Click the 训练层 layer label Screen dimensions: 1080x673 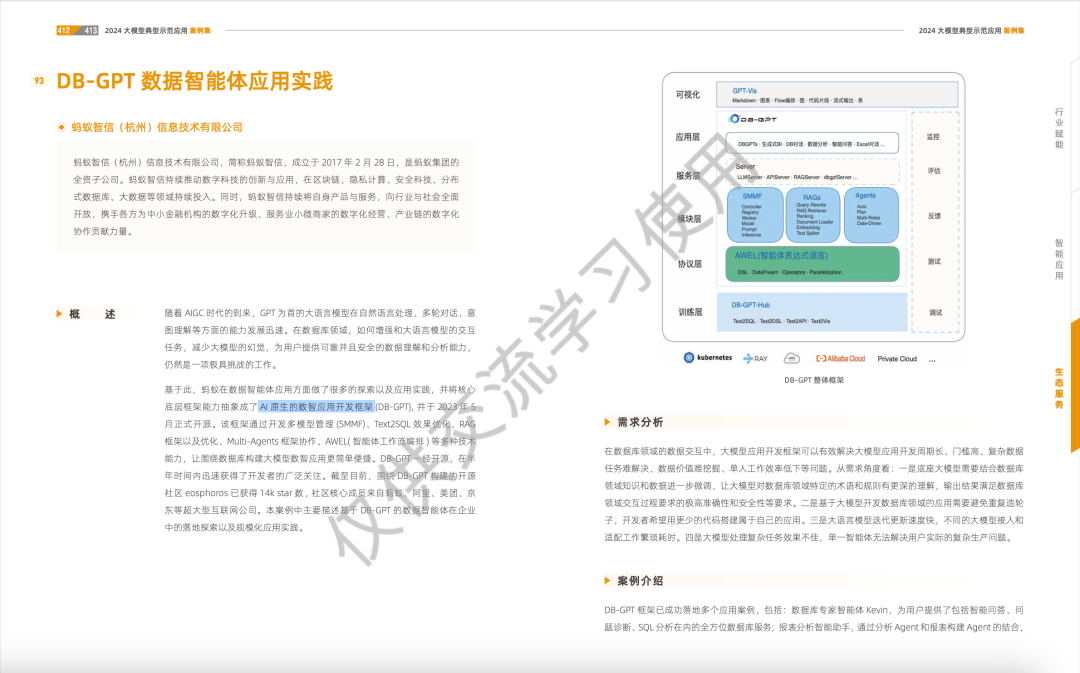coord(690,312)
